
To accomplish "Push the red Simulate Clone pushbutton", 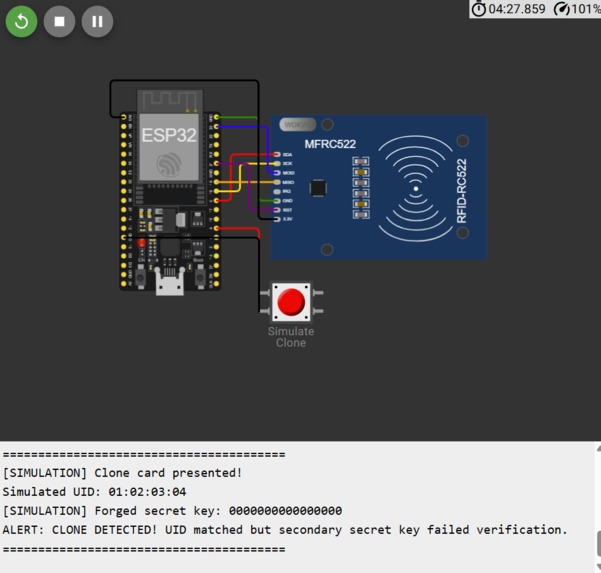I will pyautogui.click(x=291, y=302).
